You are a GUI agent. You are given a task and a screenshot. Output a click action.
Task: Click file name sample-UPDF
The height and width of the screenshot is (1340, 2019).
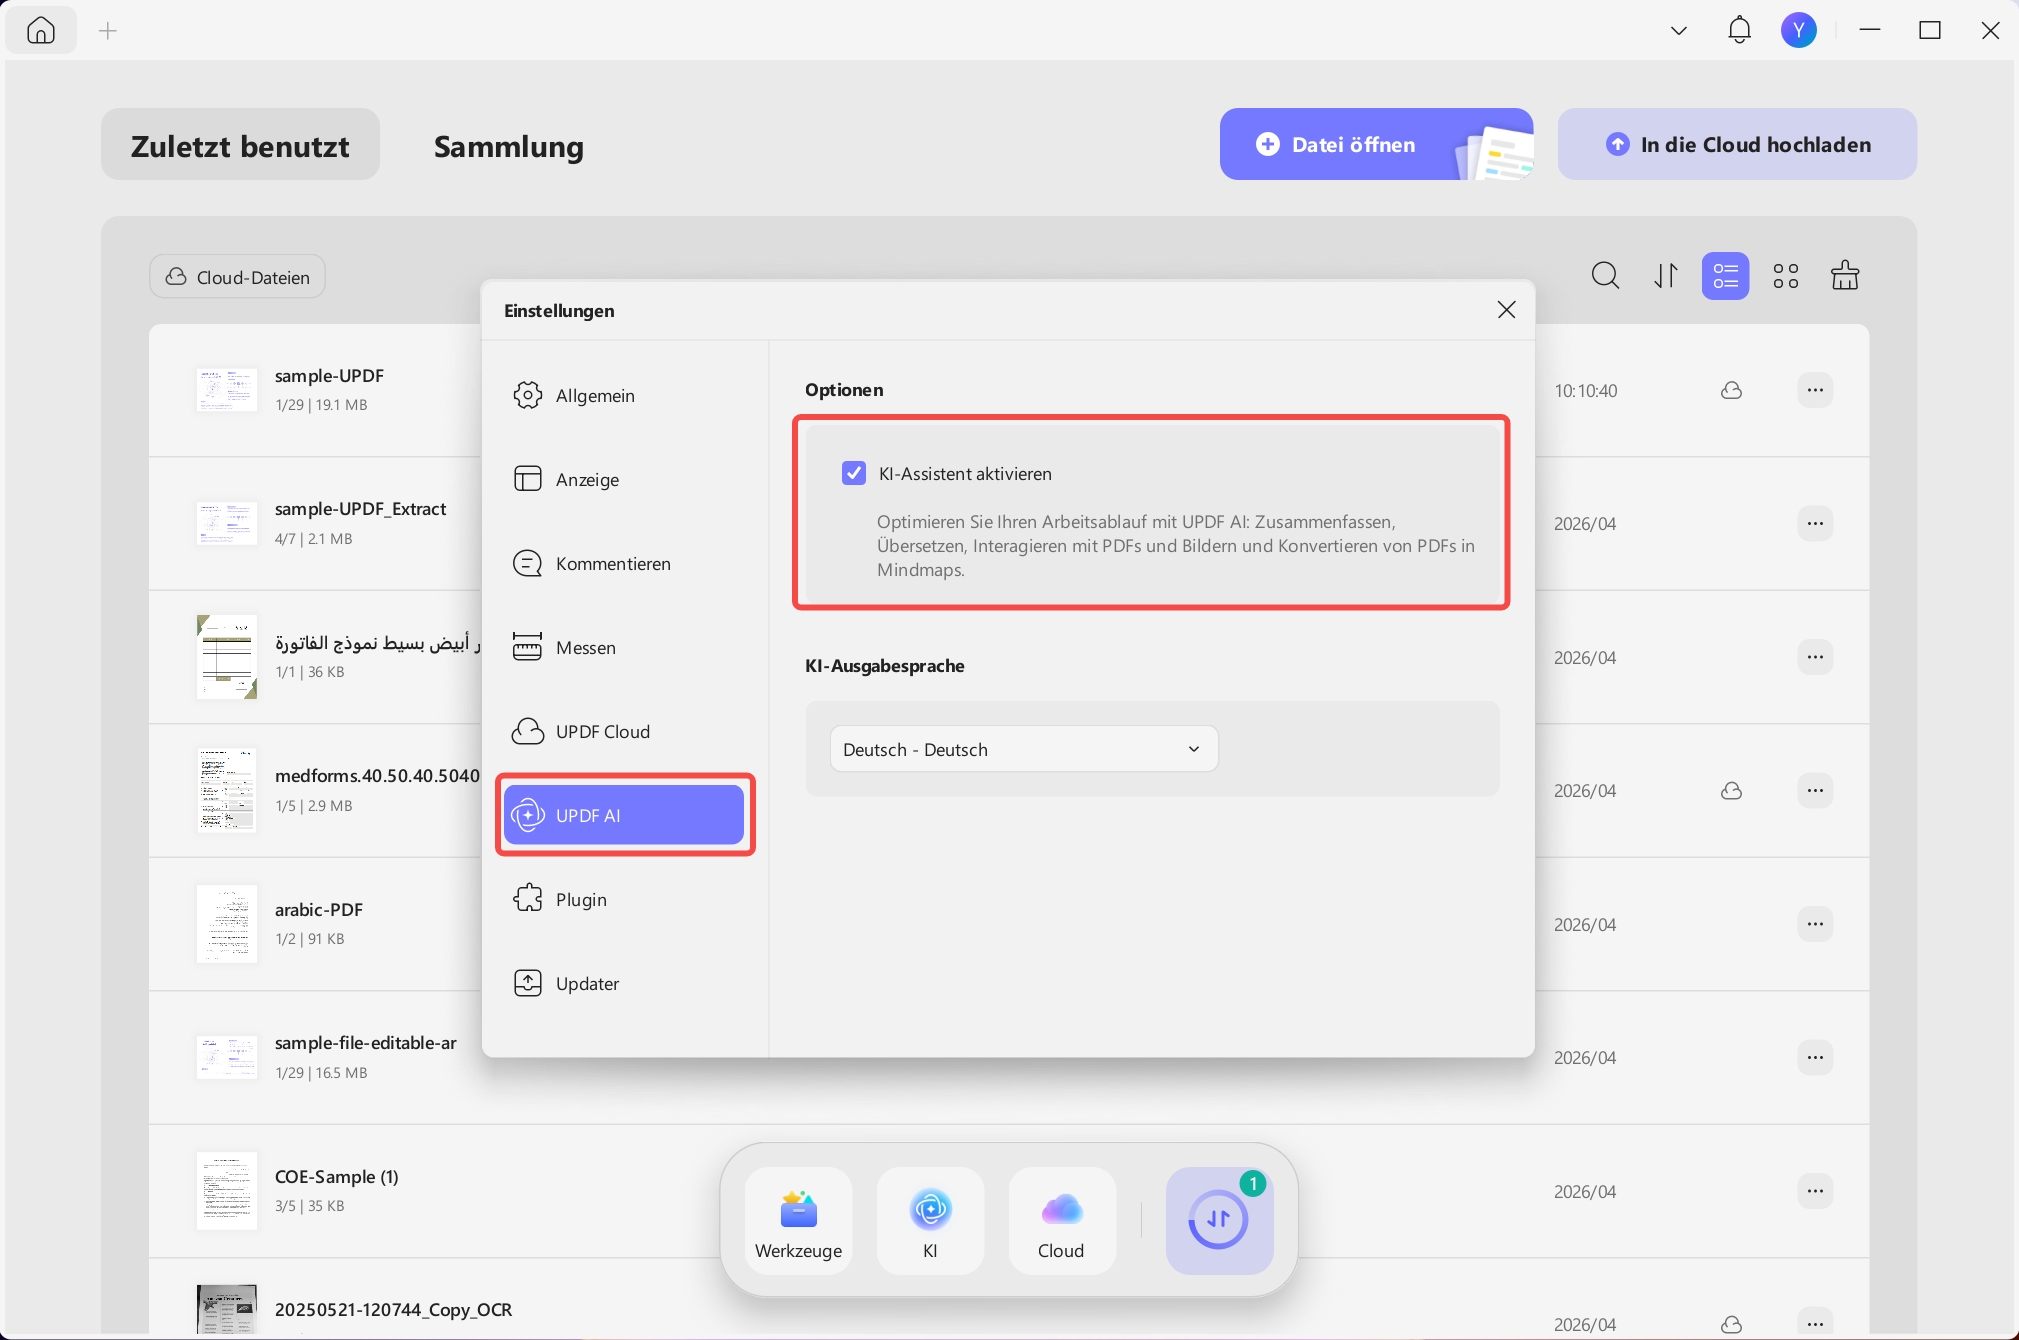(329, 376)
